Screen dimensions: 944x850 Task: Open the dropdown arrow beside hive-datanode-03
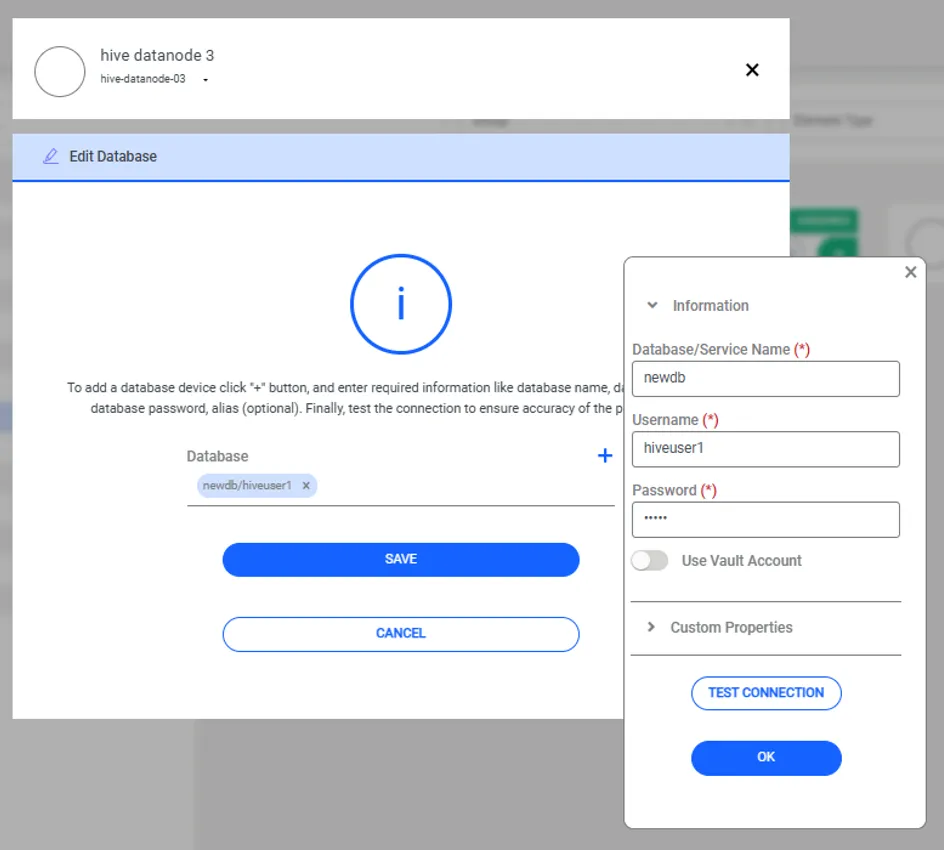pos(205,79)
